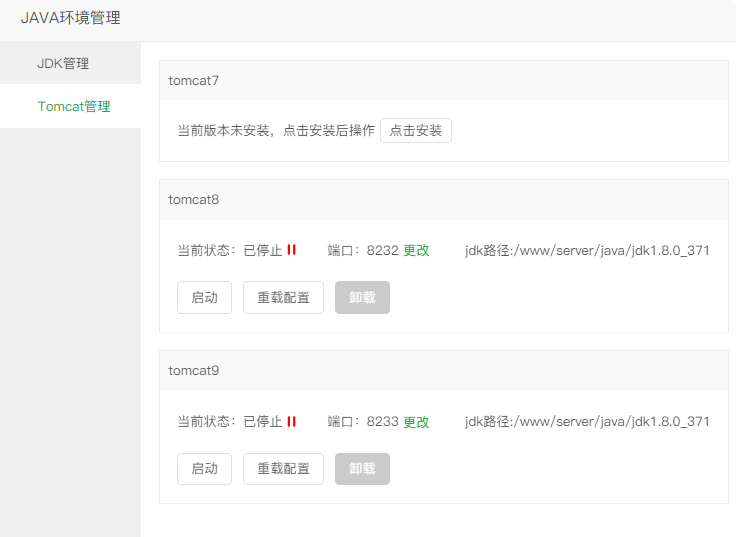Start tomcat9 with 启动 button

point(204,468)
